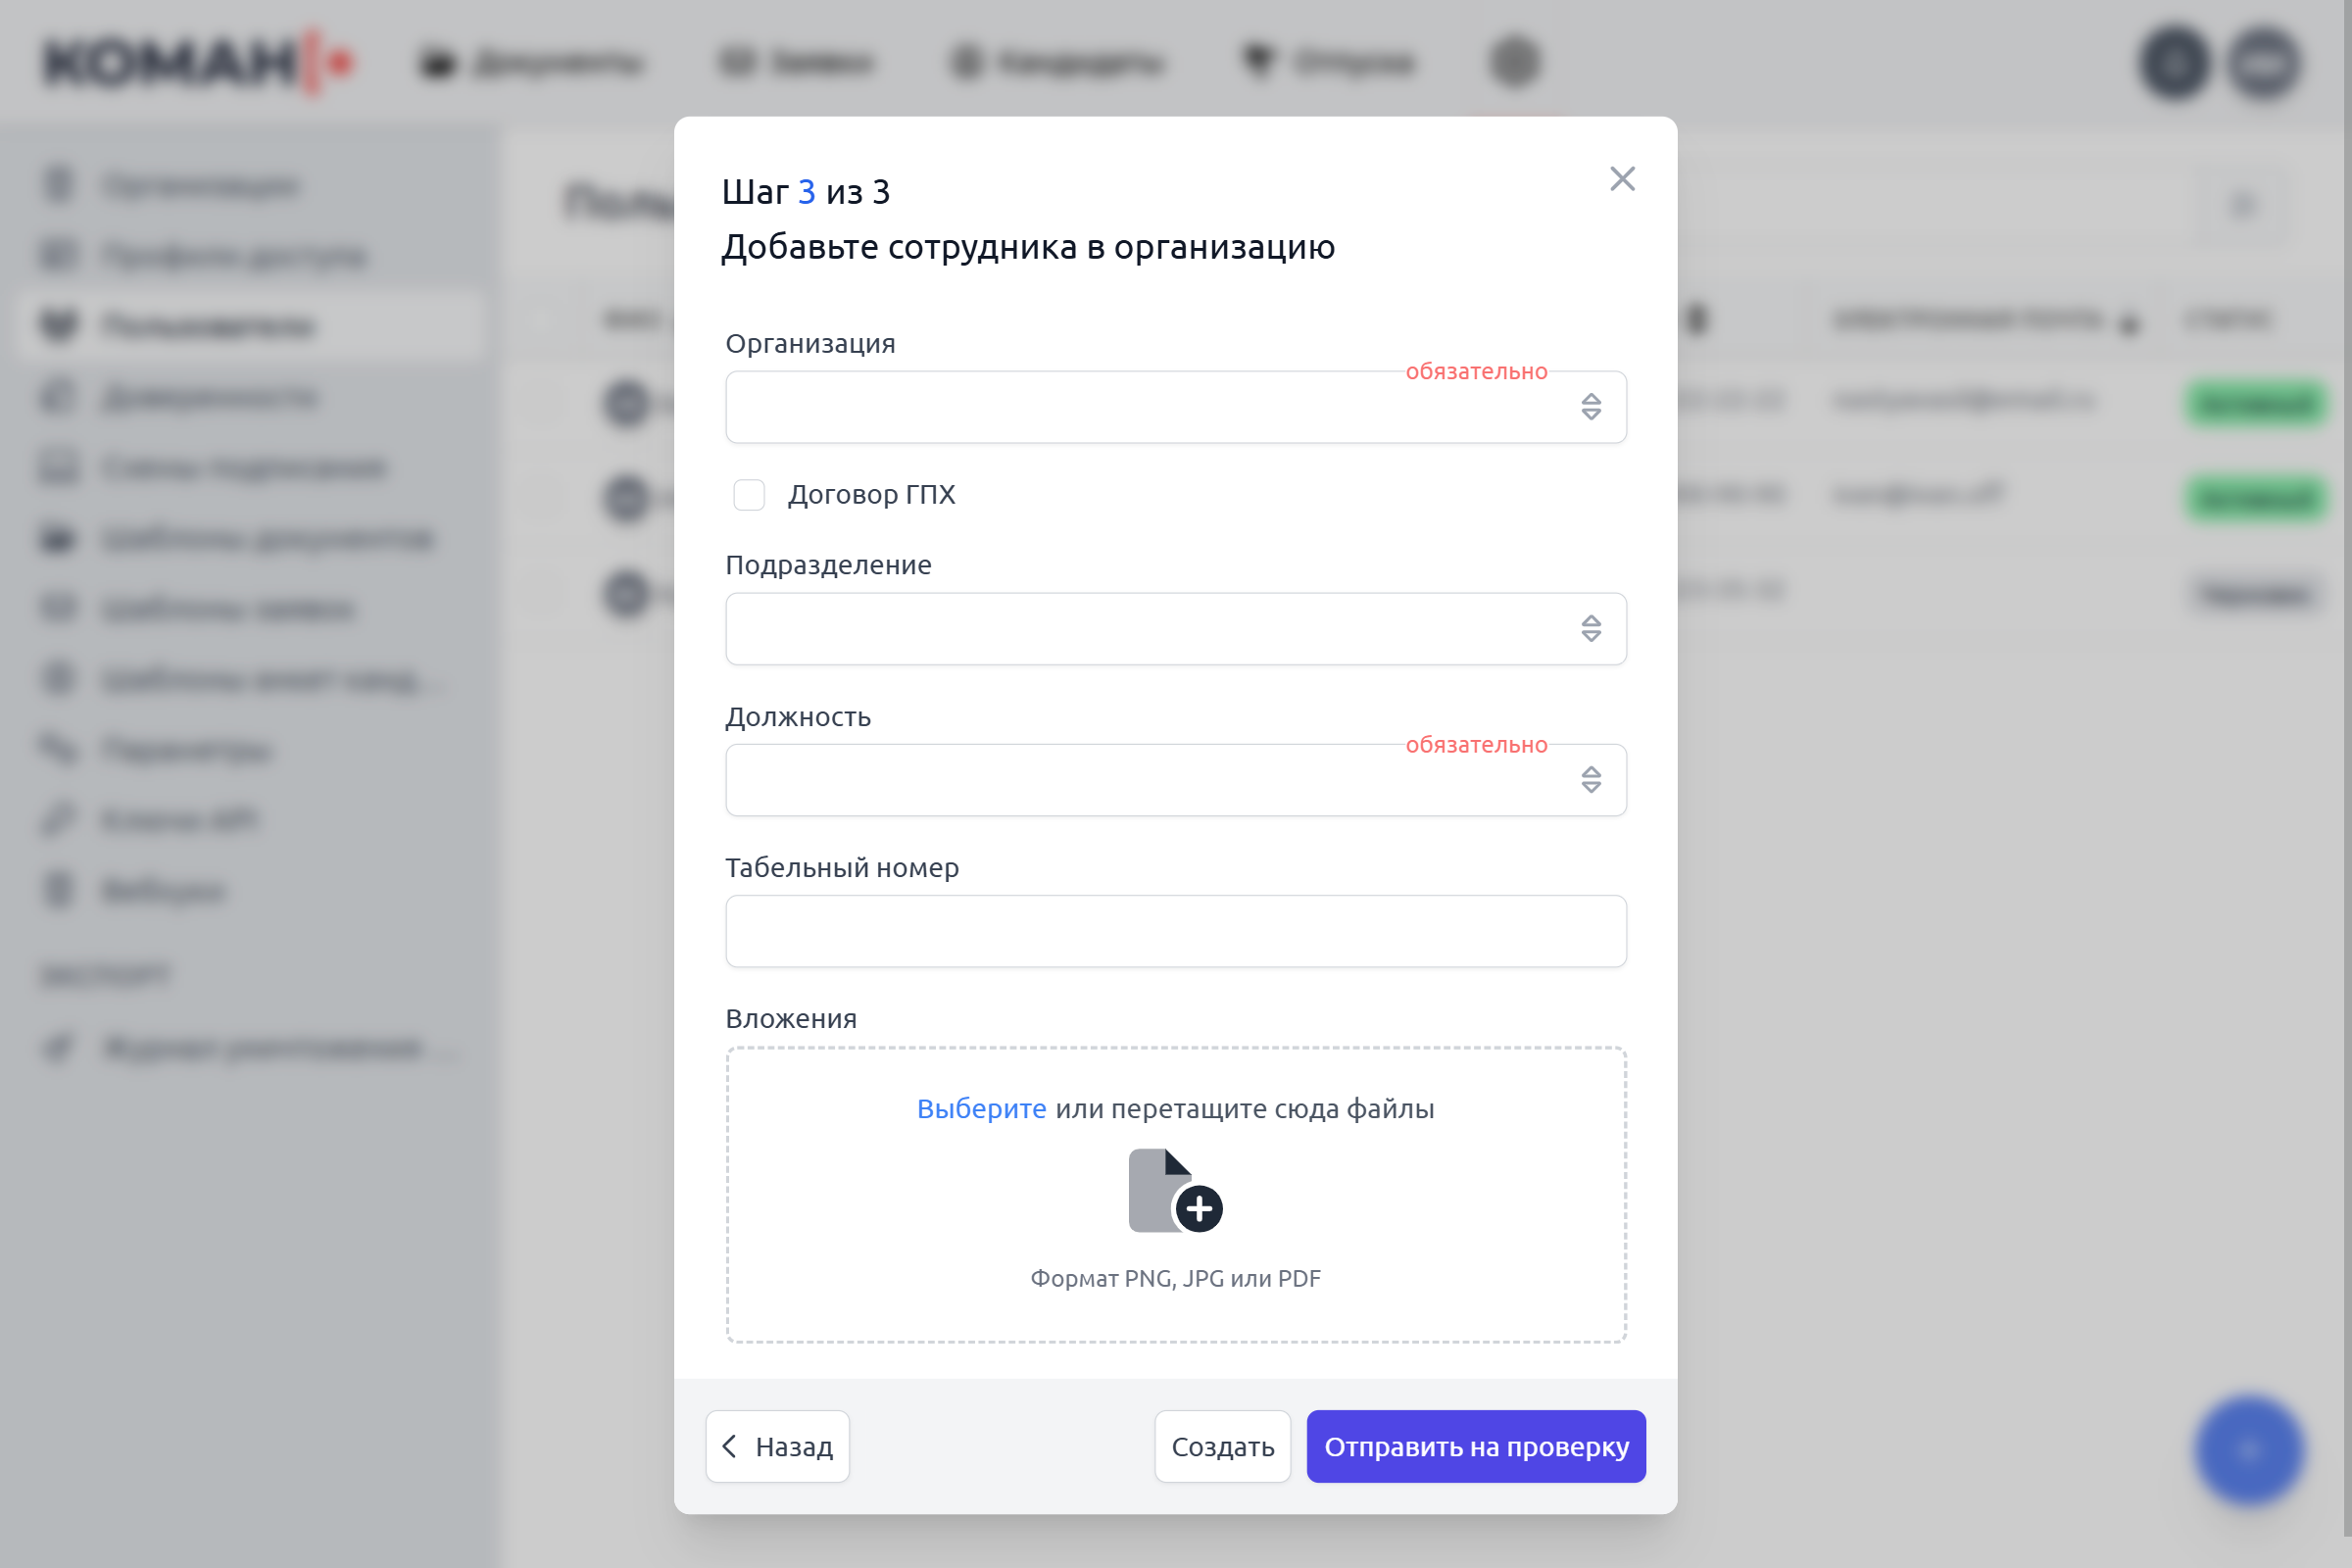
Task: Go to Кандидаты in the top navigation
Action: pyautogui.click(x=1058, y=62)
